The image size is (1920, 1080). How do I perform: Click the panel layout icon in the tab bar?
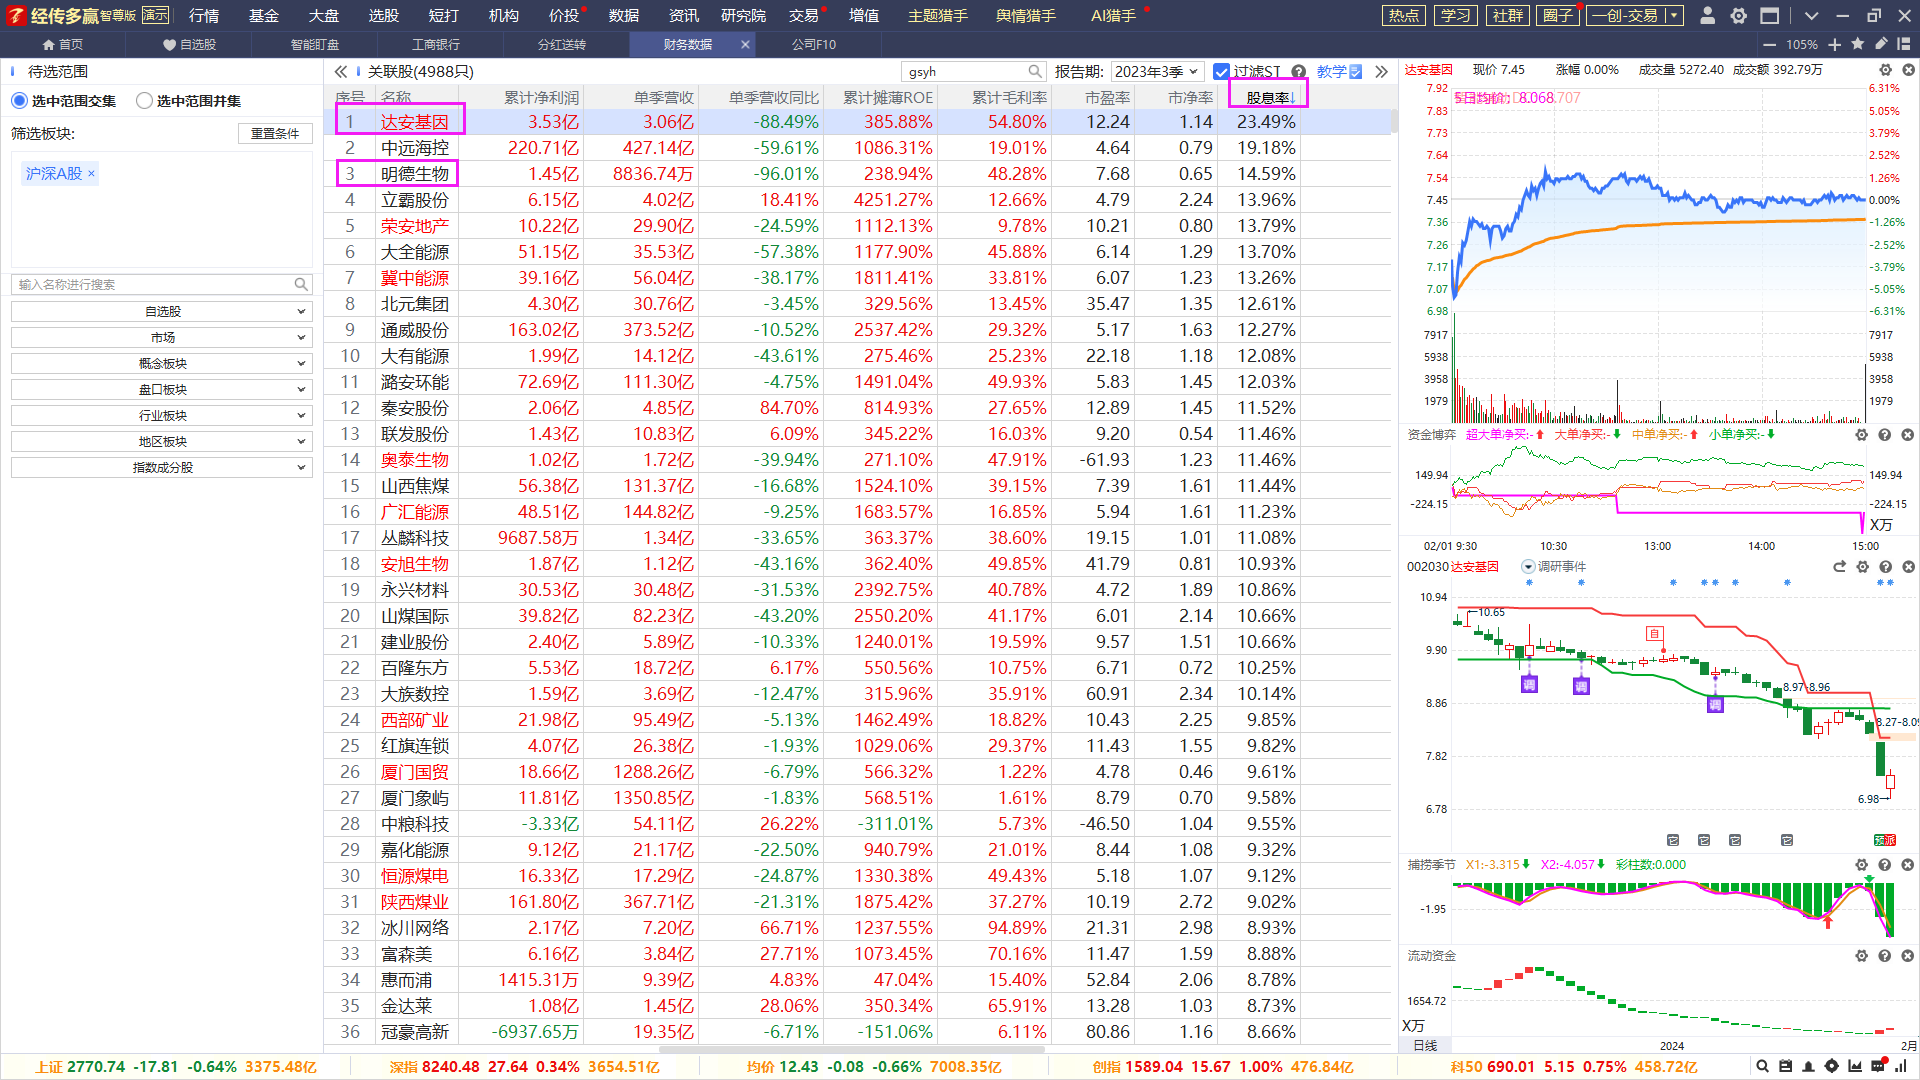(1904, 44)
